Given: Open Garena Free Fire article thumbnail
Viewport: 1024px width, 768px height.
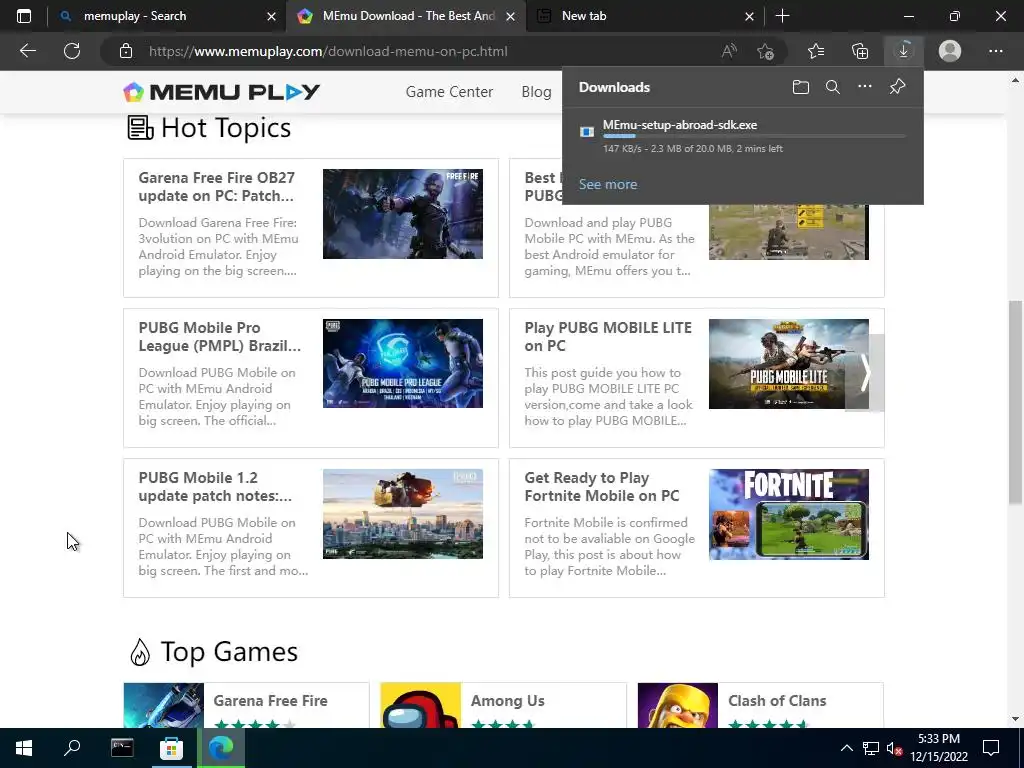Looking at the screenshot, I should 403,214.
